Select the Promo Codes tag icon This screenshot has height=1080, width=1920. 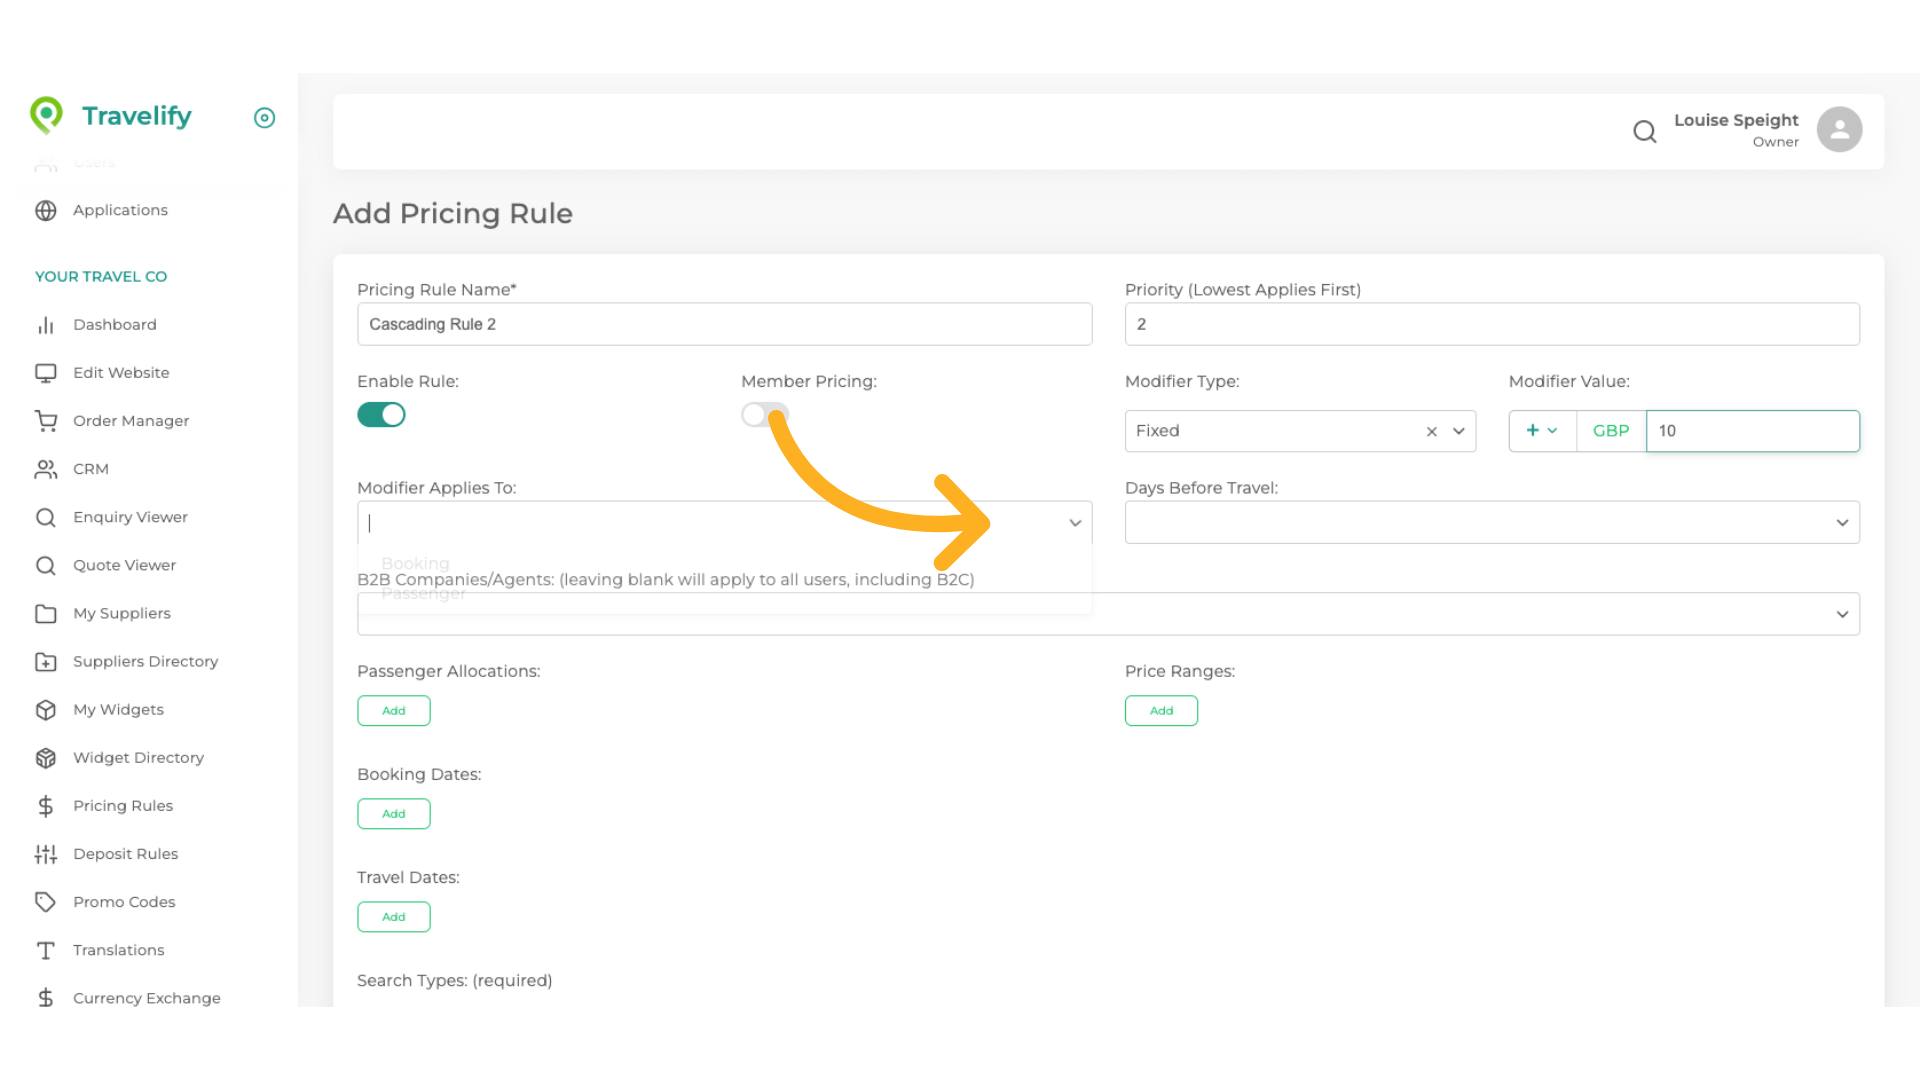[46, 901]
